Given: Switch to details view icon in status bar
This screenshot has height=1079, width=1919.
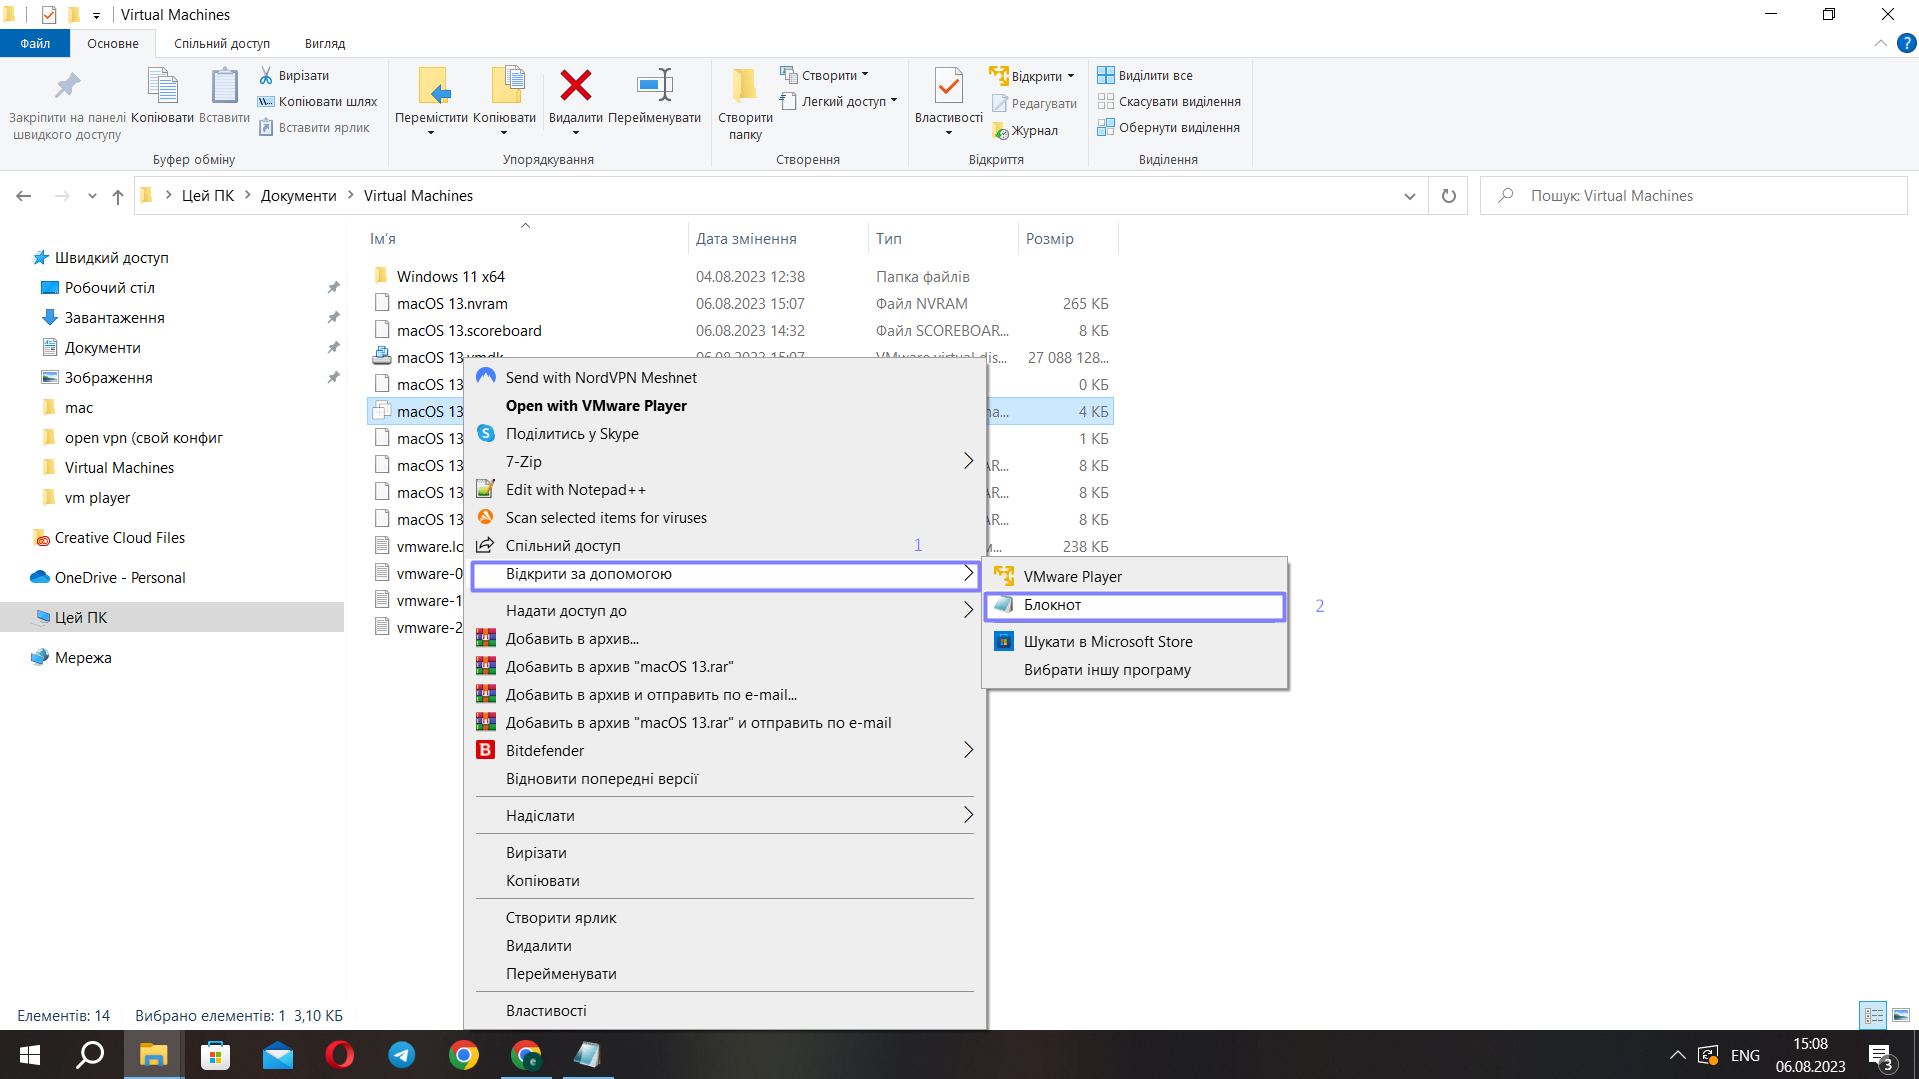Looking at the screenshot, I should (x=1873, y=1015).
